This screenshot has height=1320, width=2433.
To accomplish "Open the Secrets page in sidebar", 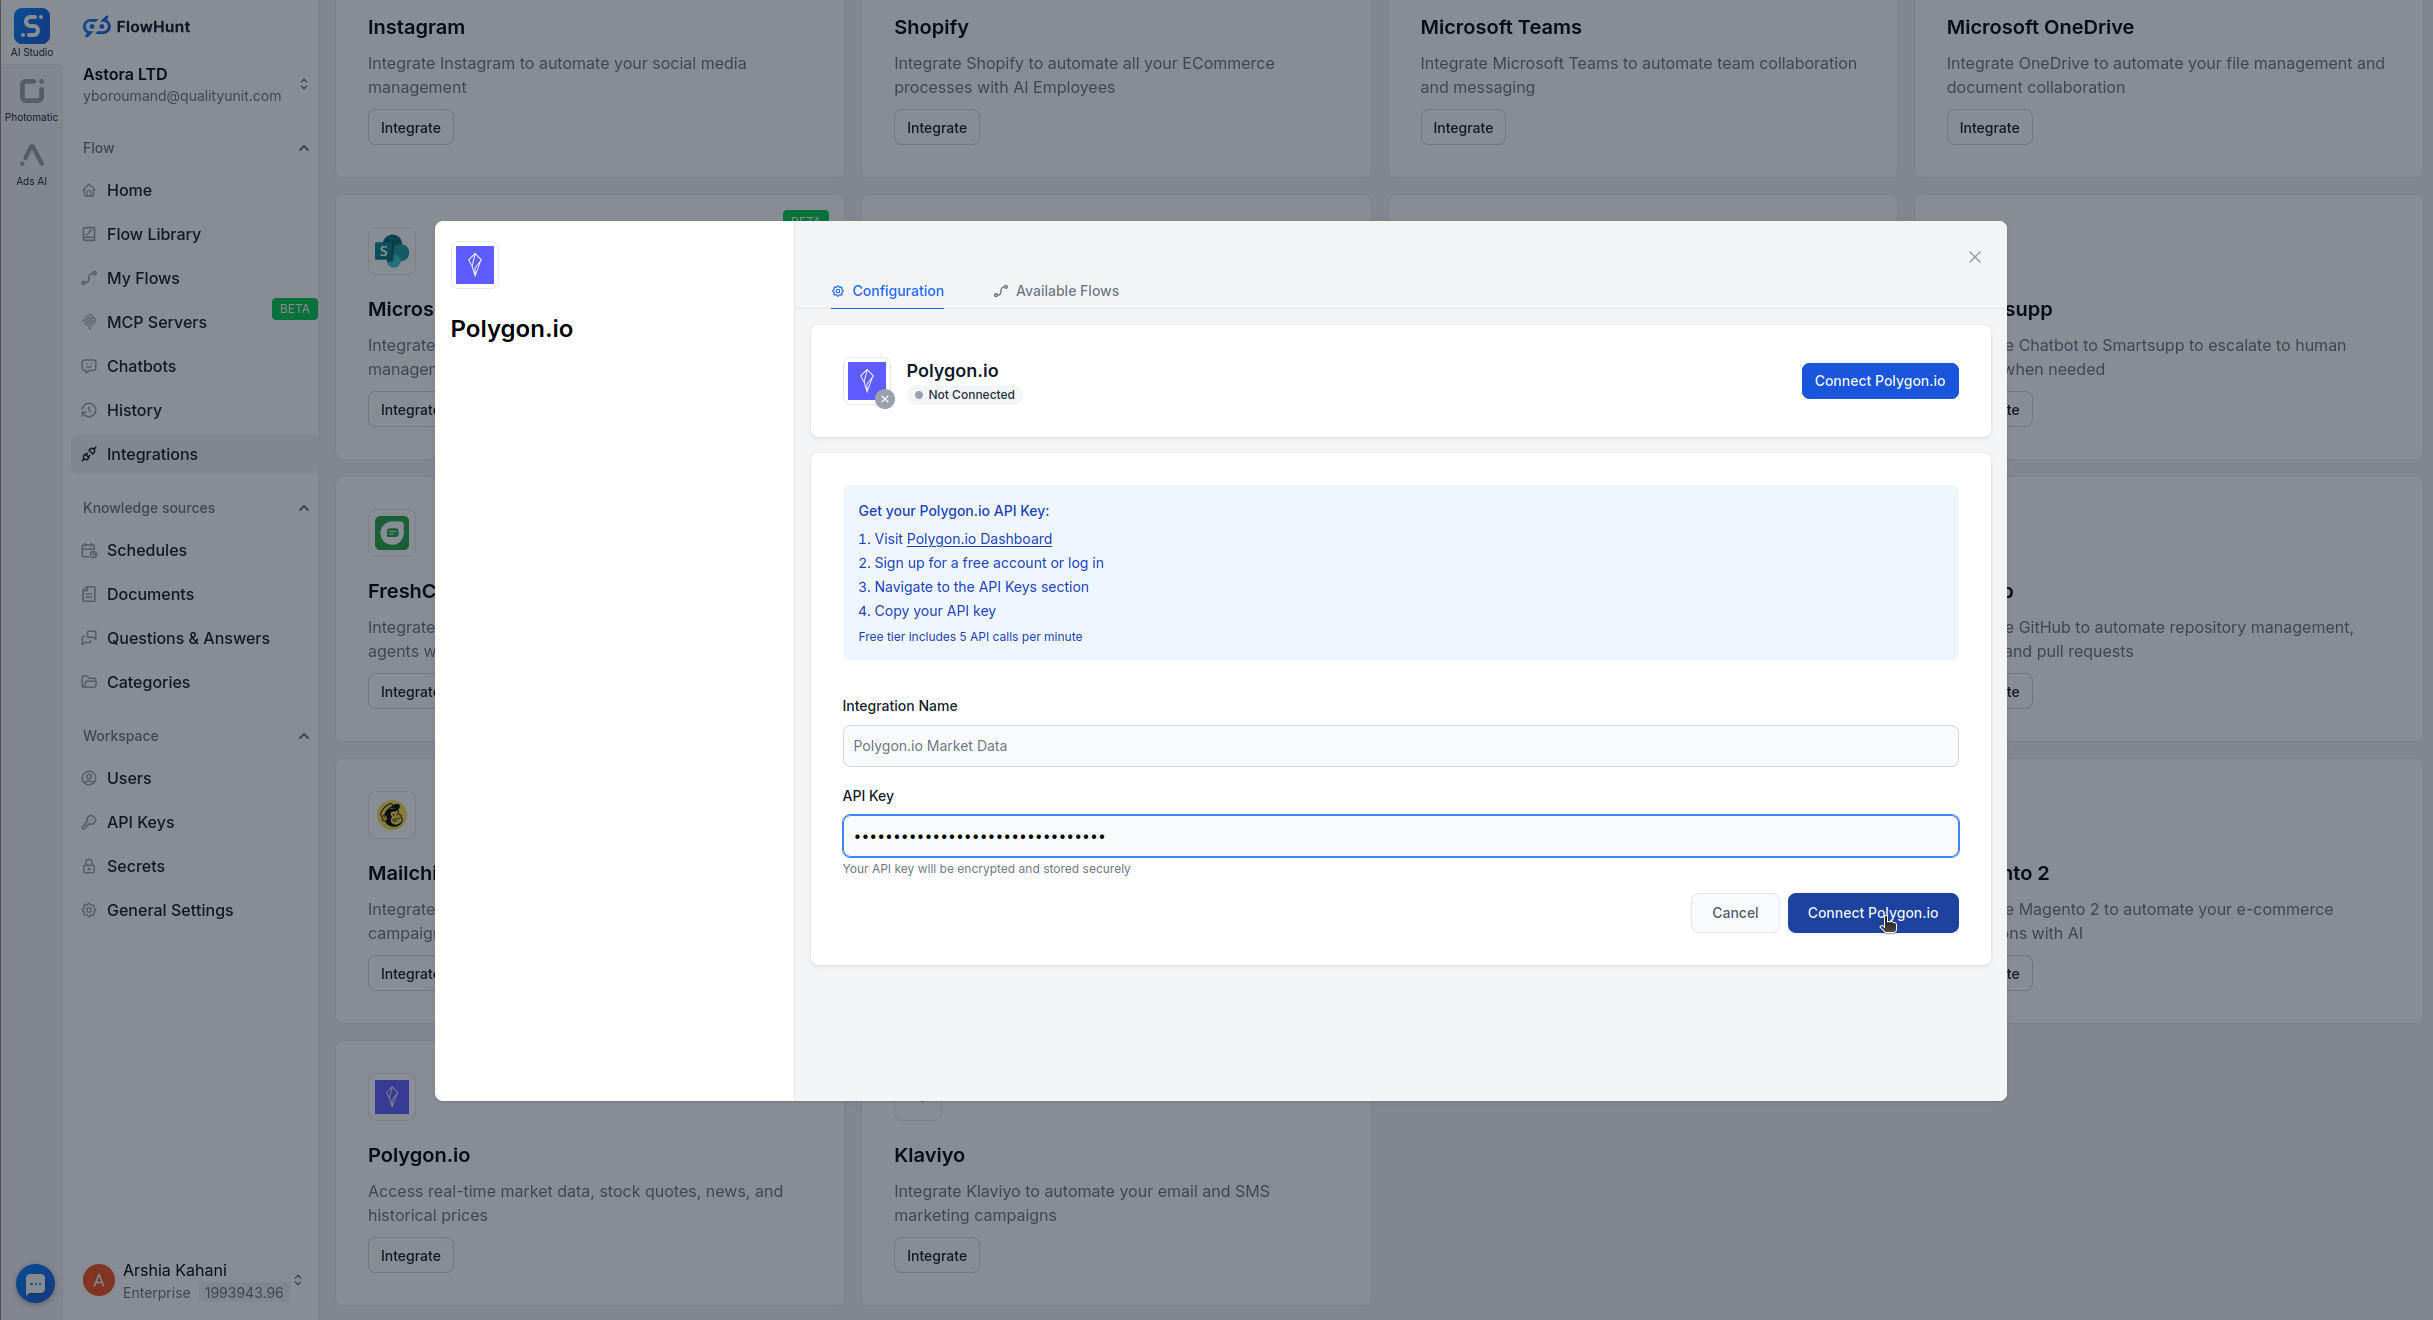I will 135,866.
